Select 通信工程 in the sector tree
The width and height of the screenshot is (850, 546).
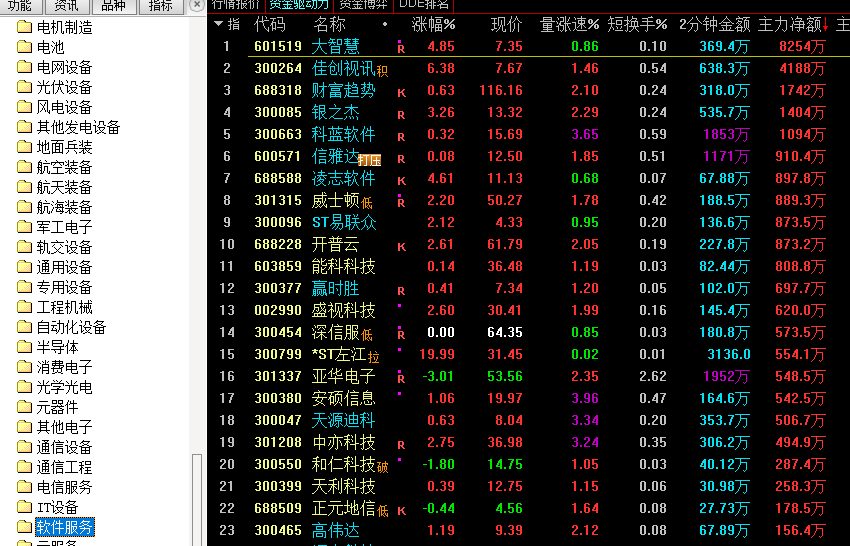[x=64, y=467]
